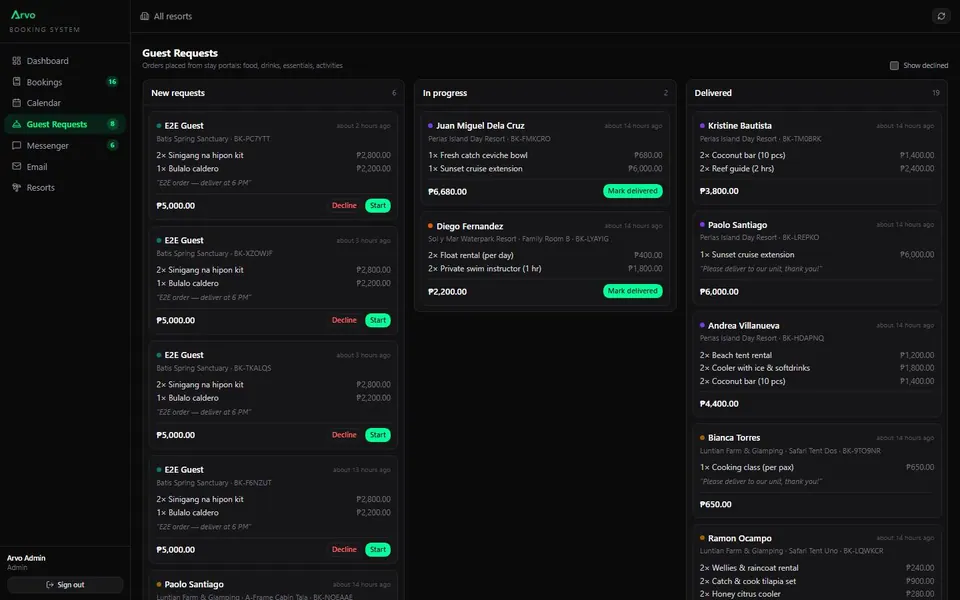The width and height of the screenshot is (960, 600).
Task: Open Dashboard from the sidebar
Action: [x=65, y=61]
